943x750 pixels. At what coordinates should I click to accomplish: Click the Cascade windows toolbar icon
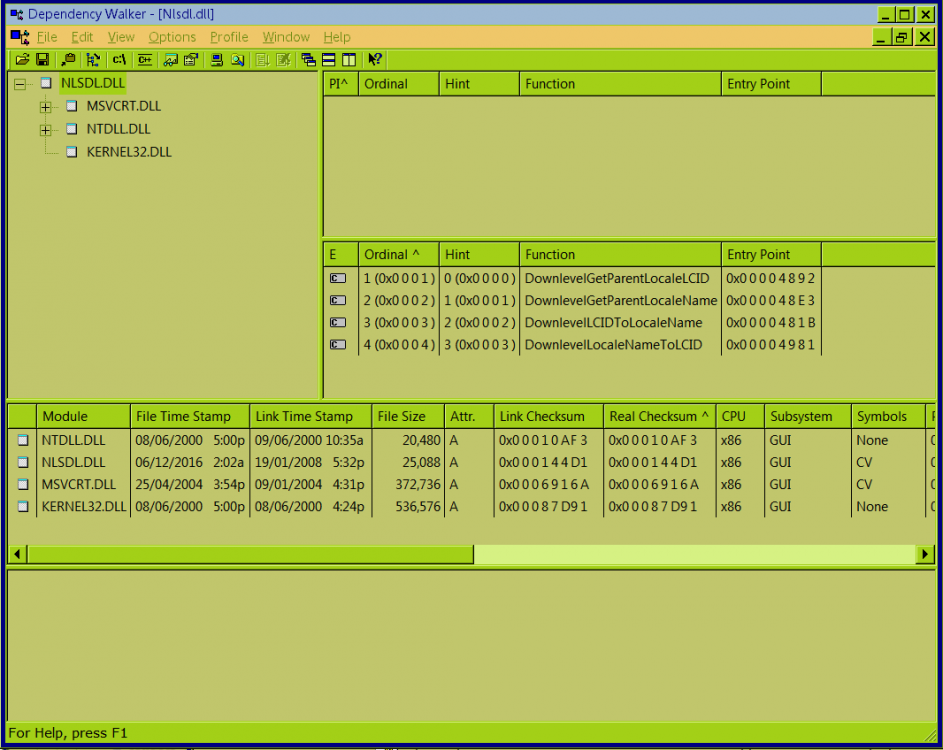(x=309, y=60)
